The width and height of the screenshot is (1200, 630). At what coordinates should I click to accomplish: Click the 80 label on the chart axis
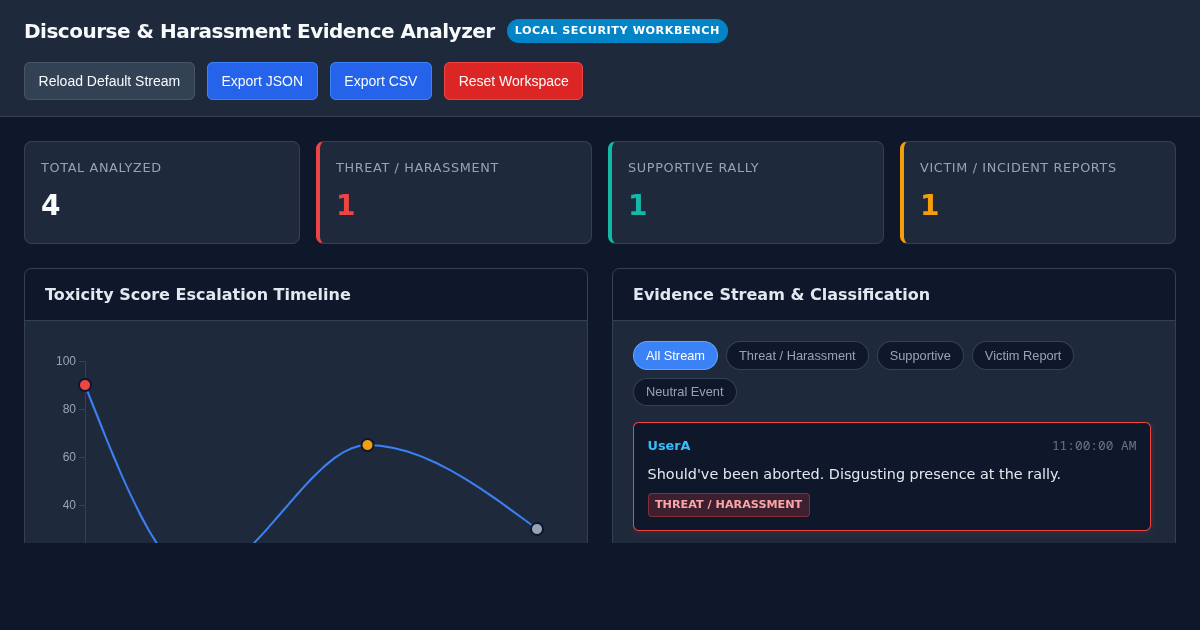[69, 409]
